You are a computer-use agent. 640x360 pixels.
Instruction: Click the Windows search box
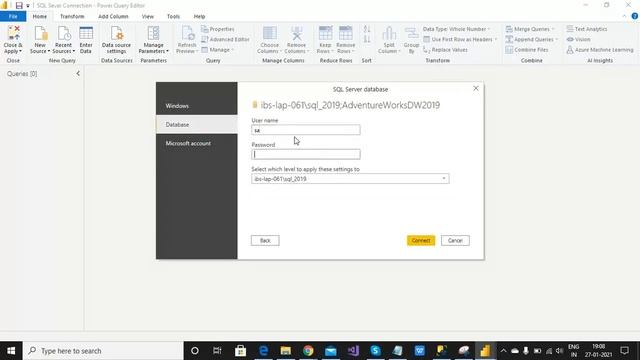click(x=103, y=351)
